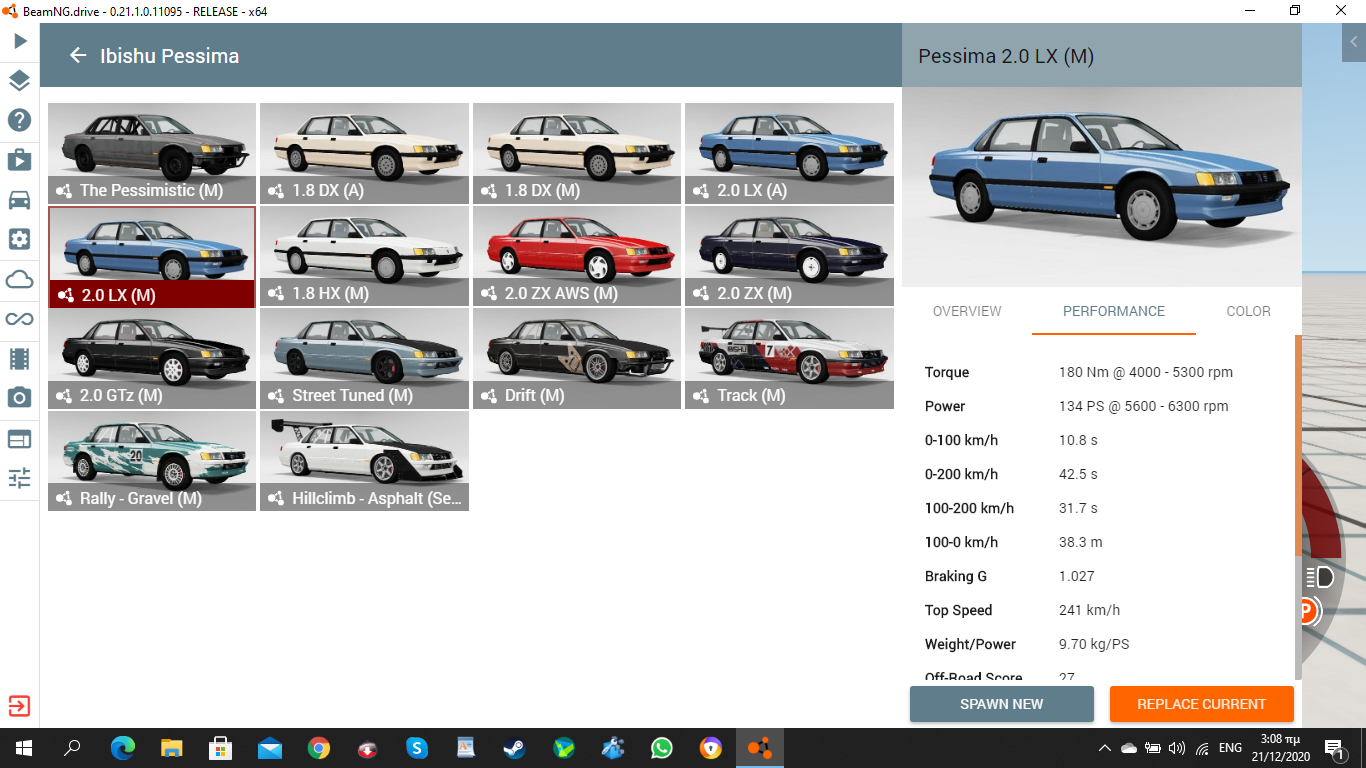Click the 100-200 km/h 31.7 s value
Image resolution: width=1366 pixels, height=768 pixels.
1078,508
